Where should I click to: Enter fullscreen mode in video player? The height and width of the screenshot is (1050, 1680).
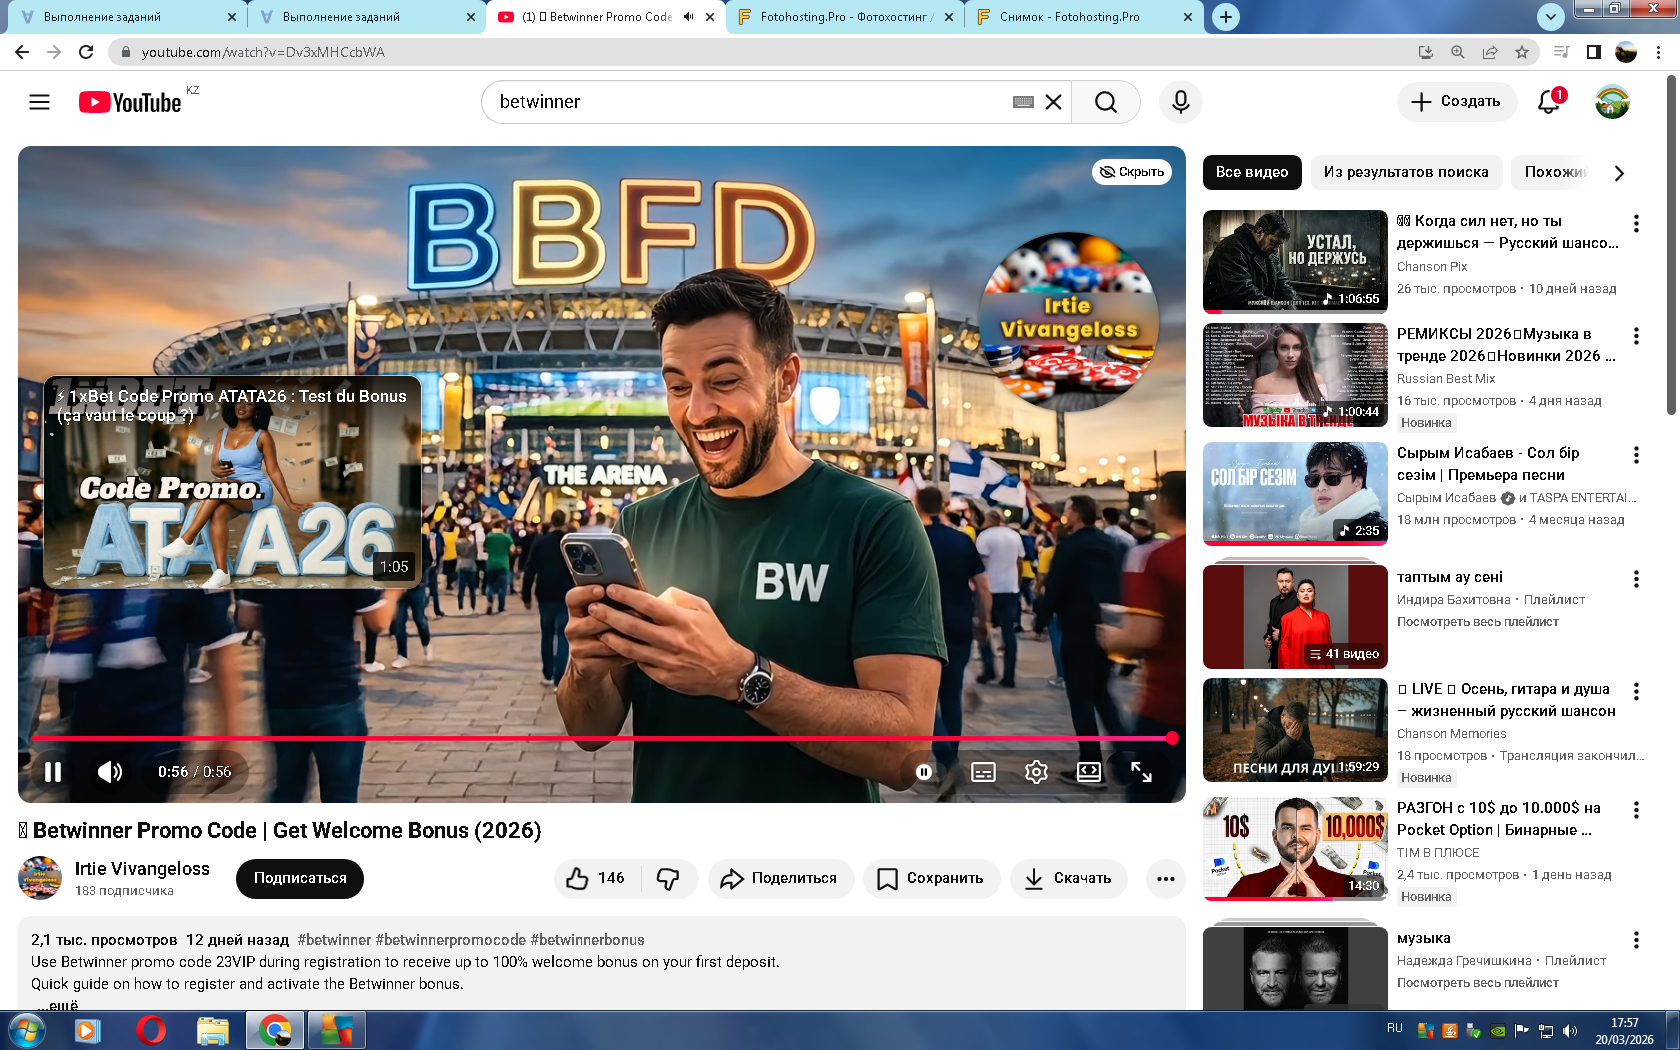click(x=1141, y=772)
